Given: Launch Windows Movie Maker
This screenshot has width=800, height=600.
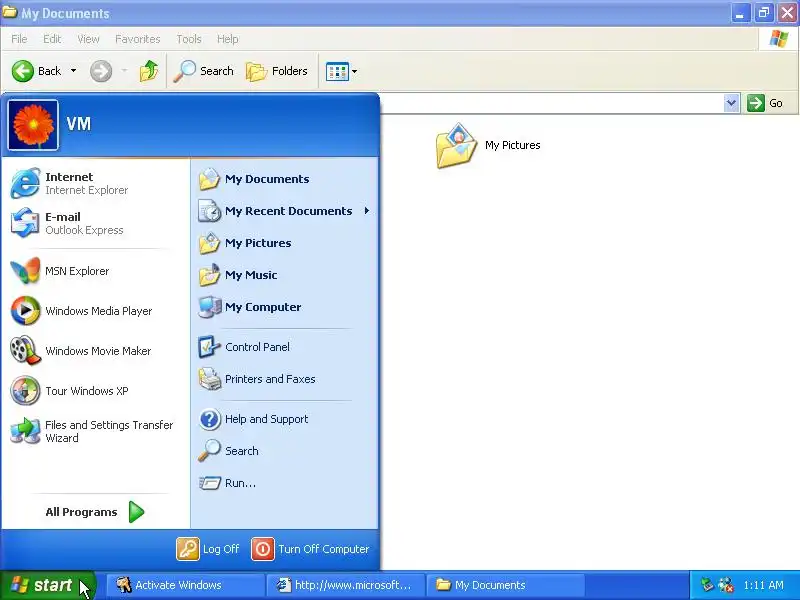Looking at the screenshot, I should [95, 351].
